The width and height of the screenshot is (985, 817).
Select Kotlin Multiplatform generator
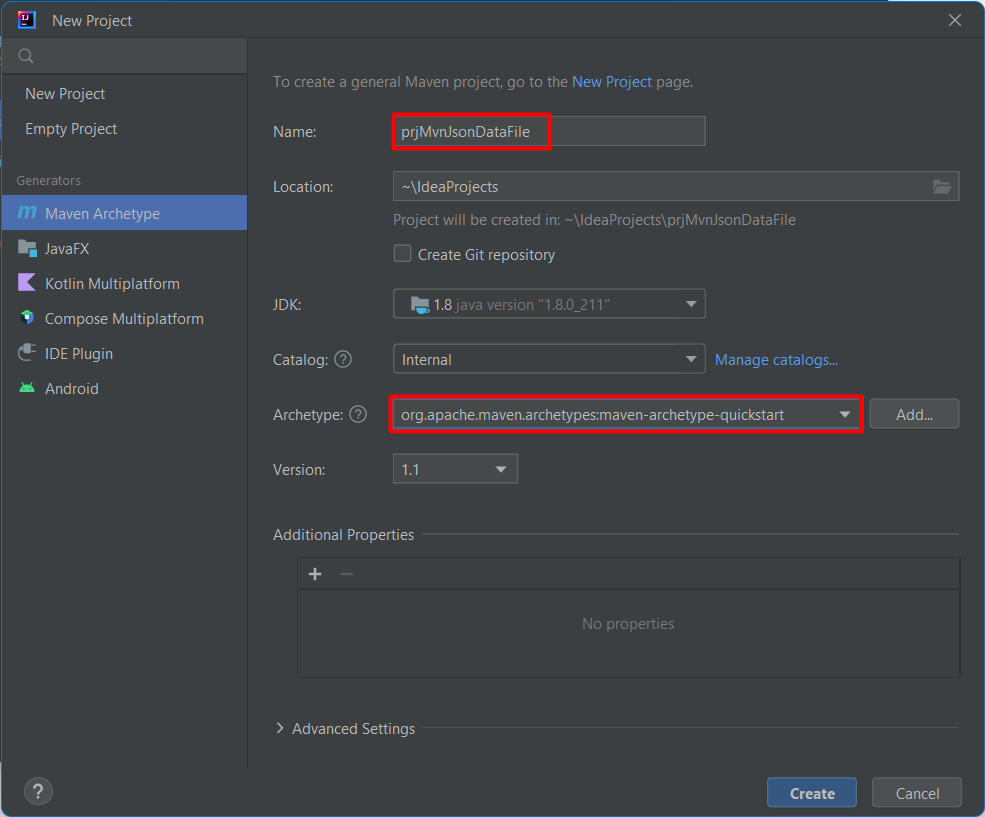[124, 283]
